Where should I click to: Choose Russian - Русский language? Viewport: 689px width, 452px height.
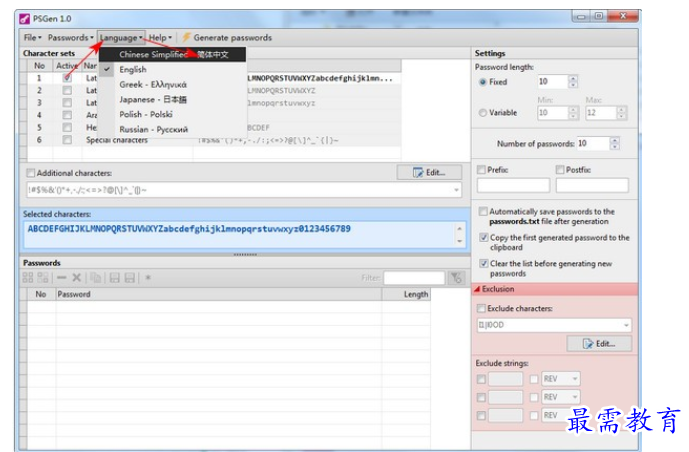point(172,129)
